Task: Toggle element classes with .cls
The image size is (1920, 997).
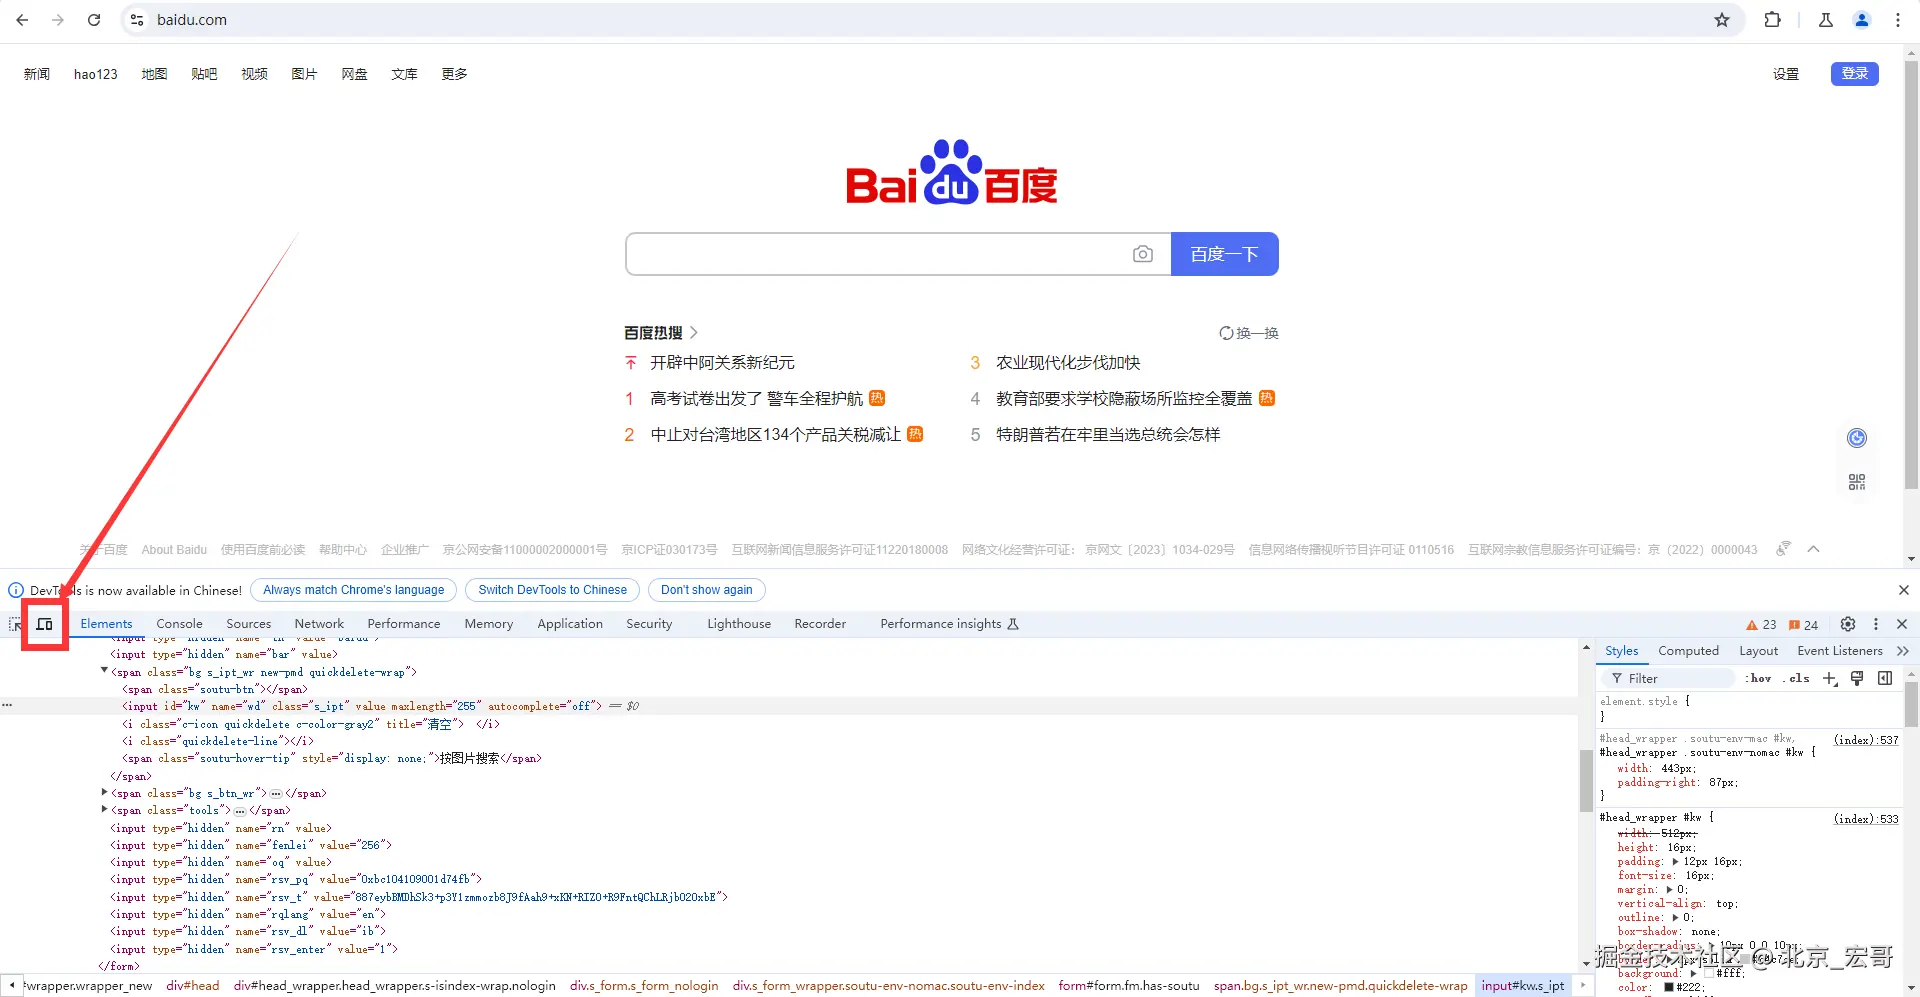Action: 1797,678
